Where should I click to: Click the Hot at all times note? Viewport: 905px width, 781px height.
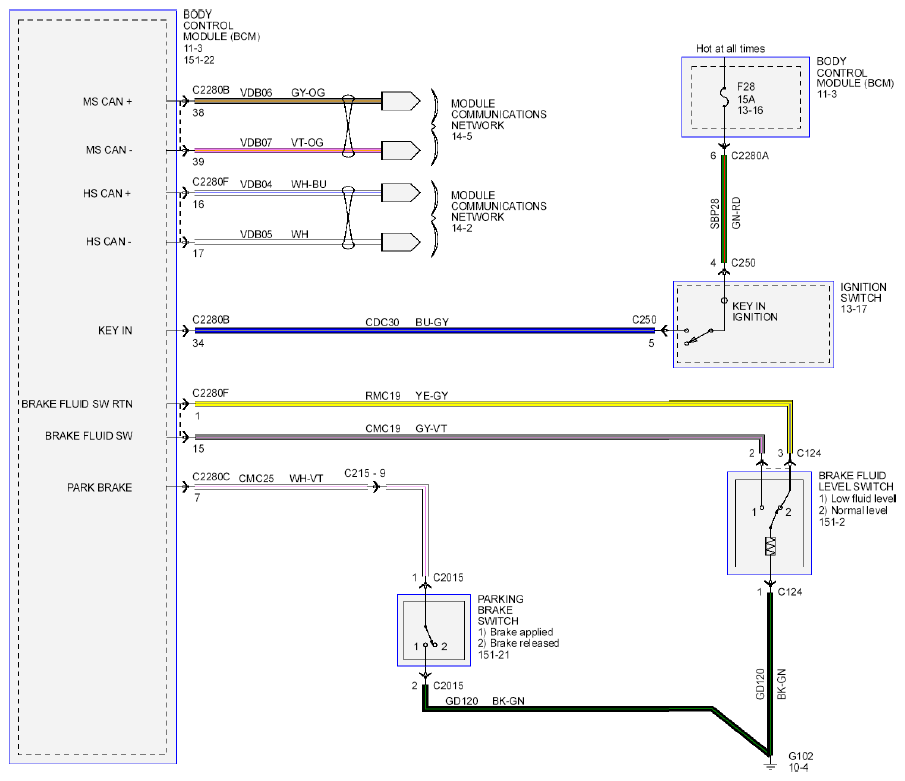(731, 48)
